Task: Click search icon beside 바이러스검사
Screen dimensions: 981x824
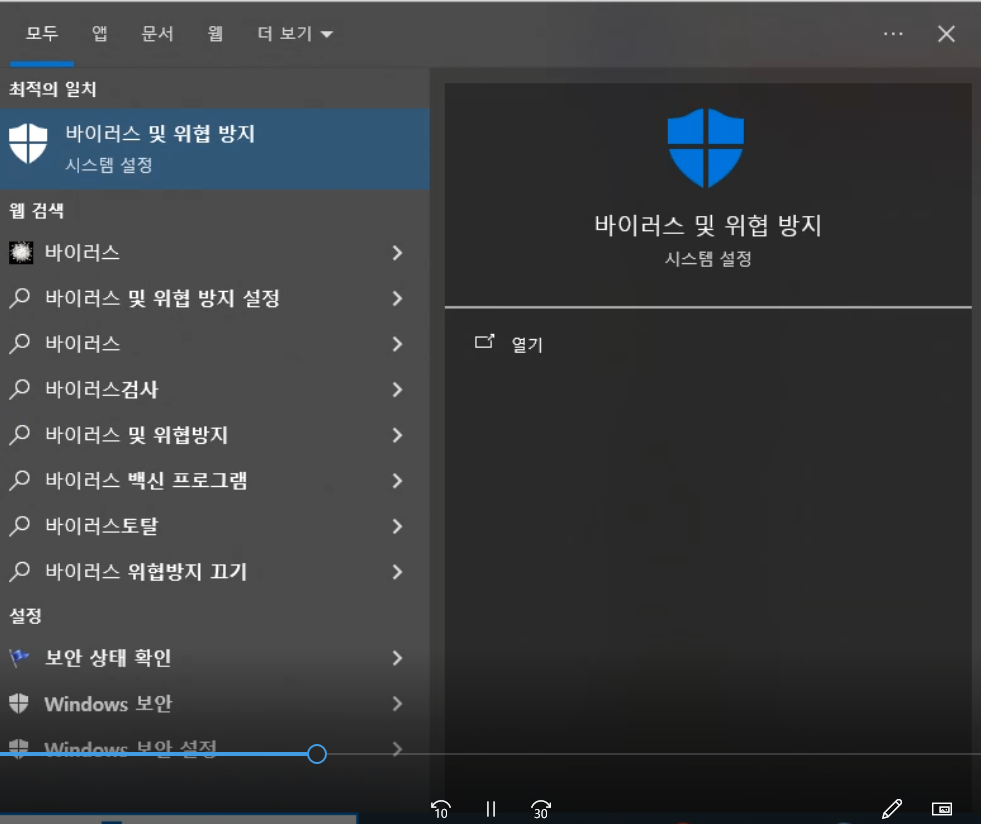Action: pos(20,389)
